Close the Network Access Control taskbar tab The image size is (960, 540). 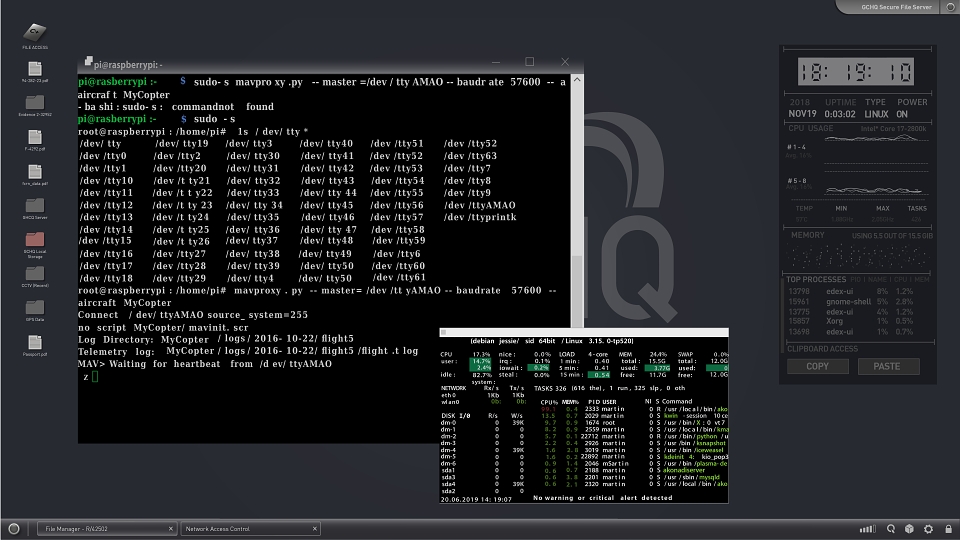(315, 528)
